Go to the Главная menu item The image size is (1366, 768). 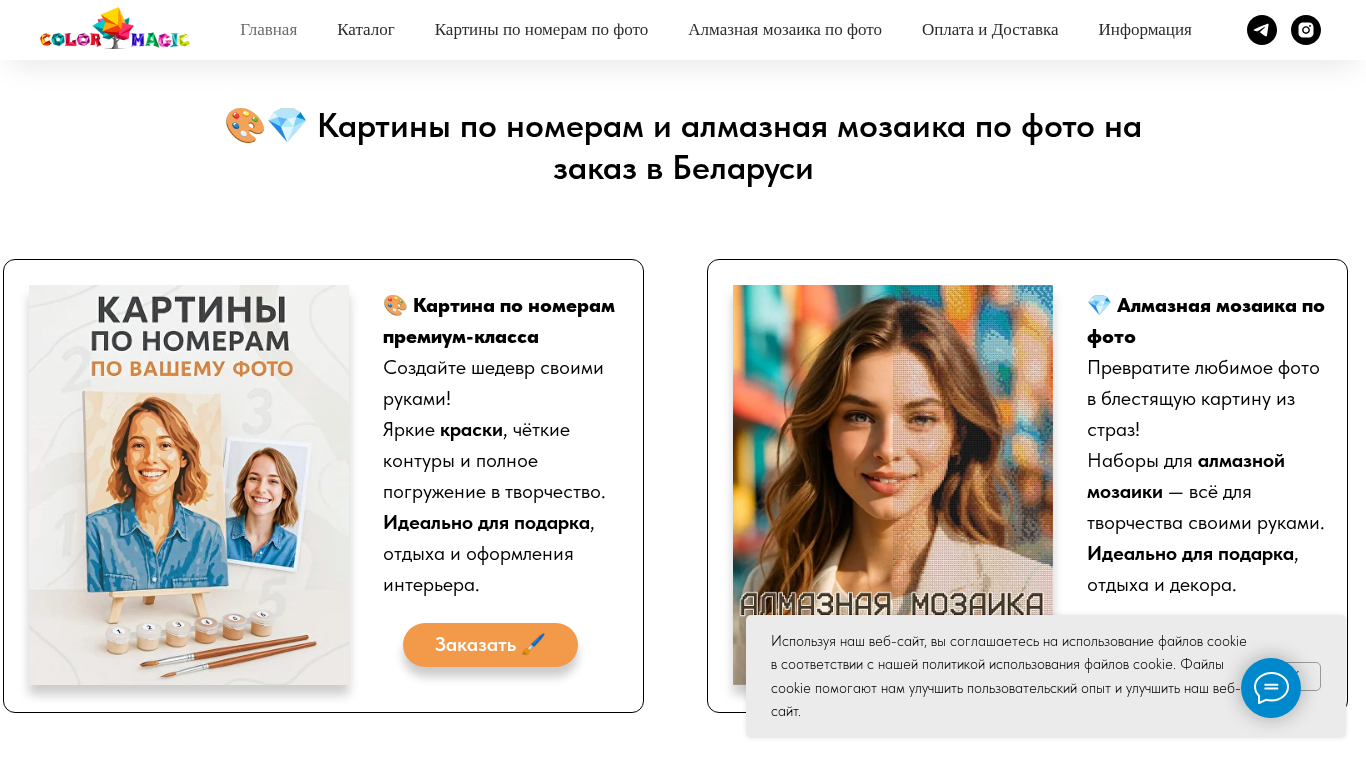pos(268,30)
